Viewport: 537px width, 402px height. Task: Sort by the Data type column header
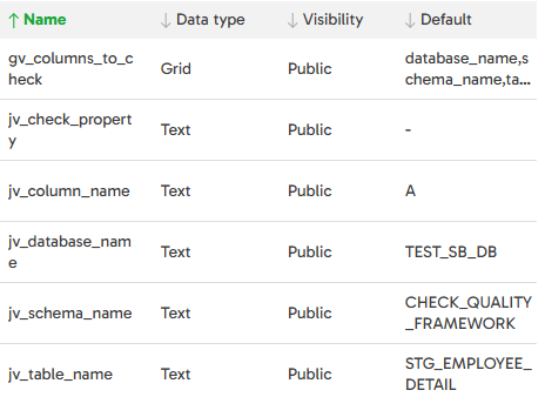[x=210, y=20]
